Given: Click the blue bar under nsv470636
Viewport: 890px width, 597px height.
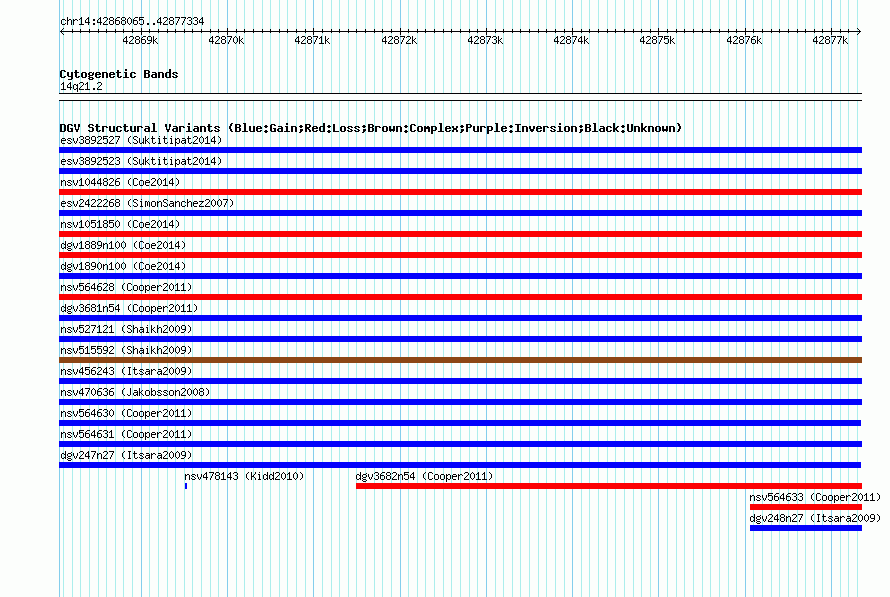Looking at the screenshot, I should pyautogui.click(x=460, y=402).
